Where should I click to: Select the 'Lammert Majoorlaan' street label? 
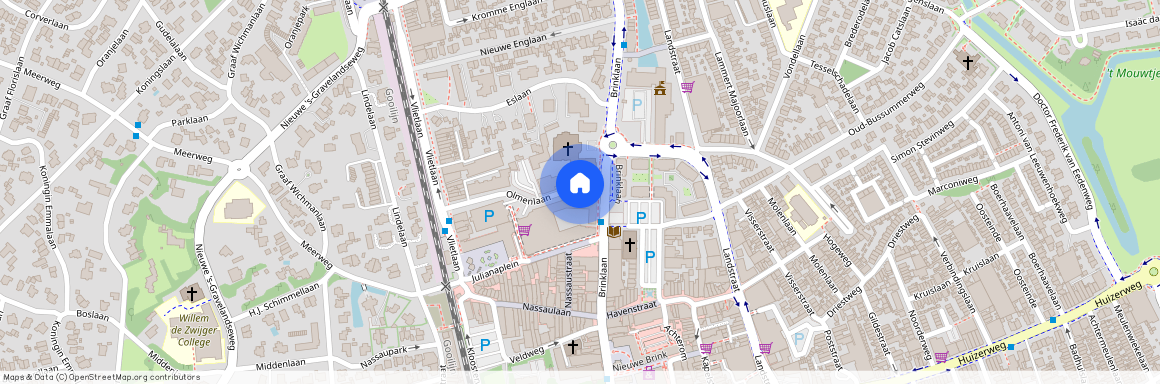click(731, 93)
